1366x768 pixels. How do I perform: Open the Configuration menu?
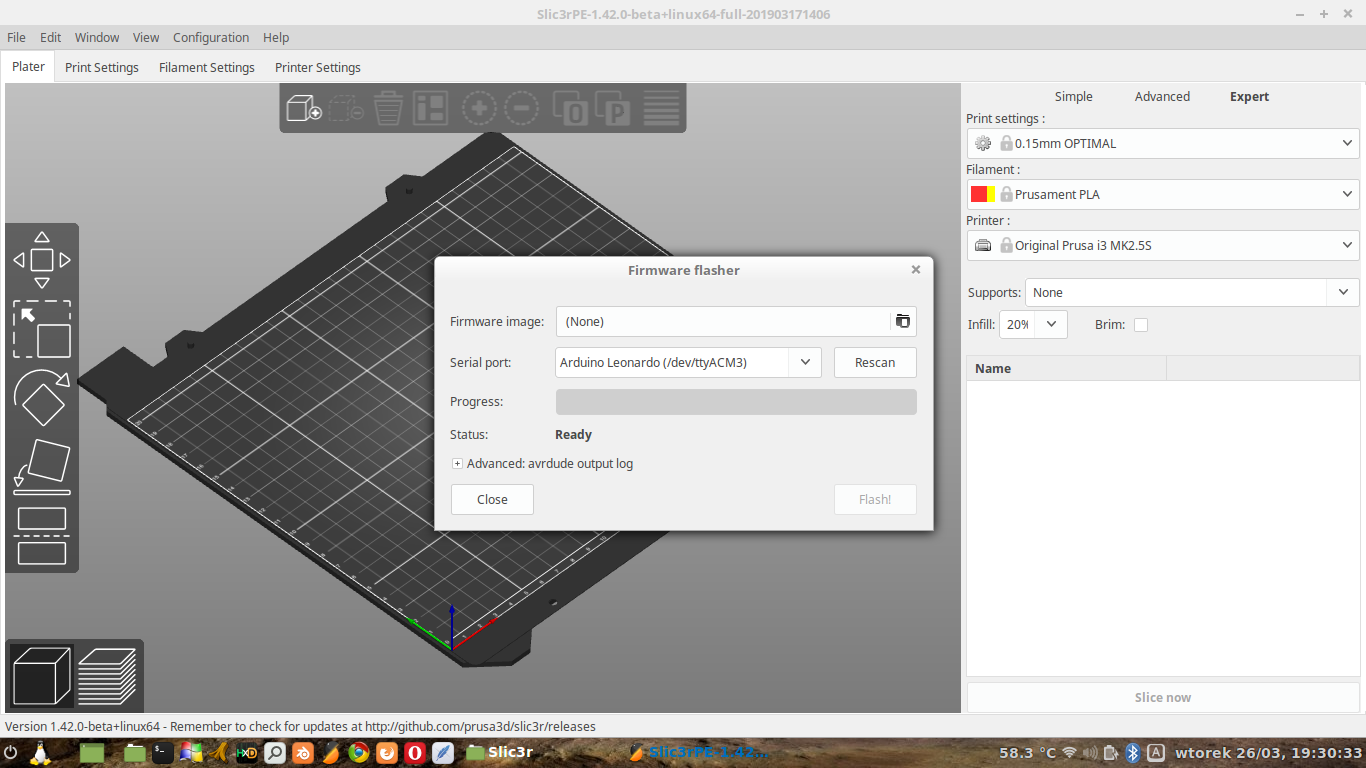point(211,38)
